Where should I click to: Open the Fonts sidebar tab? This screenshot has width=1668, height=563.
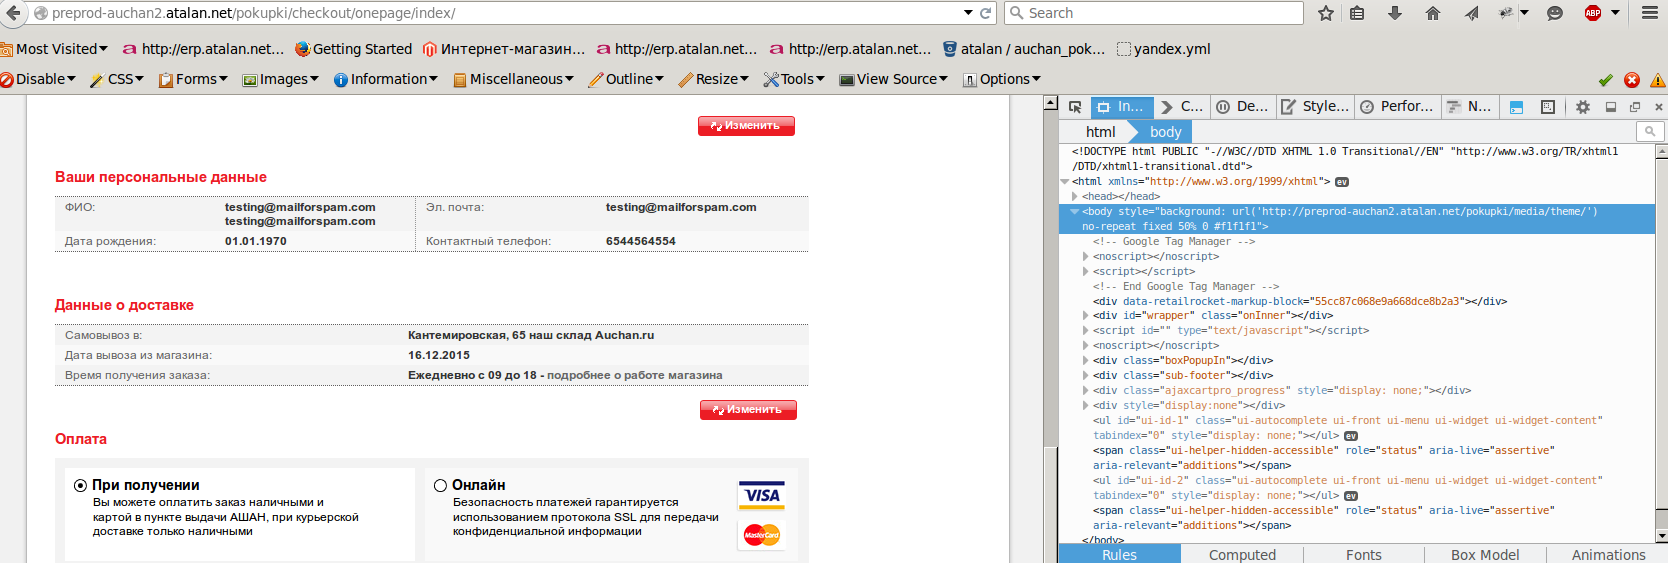click(x=1364, y=554)
